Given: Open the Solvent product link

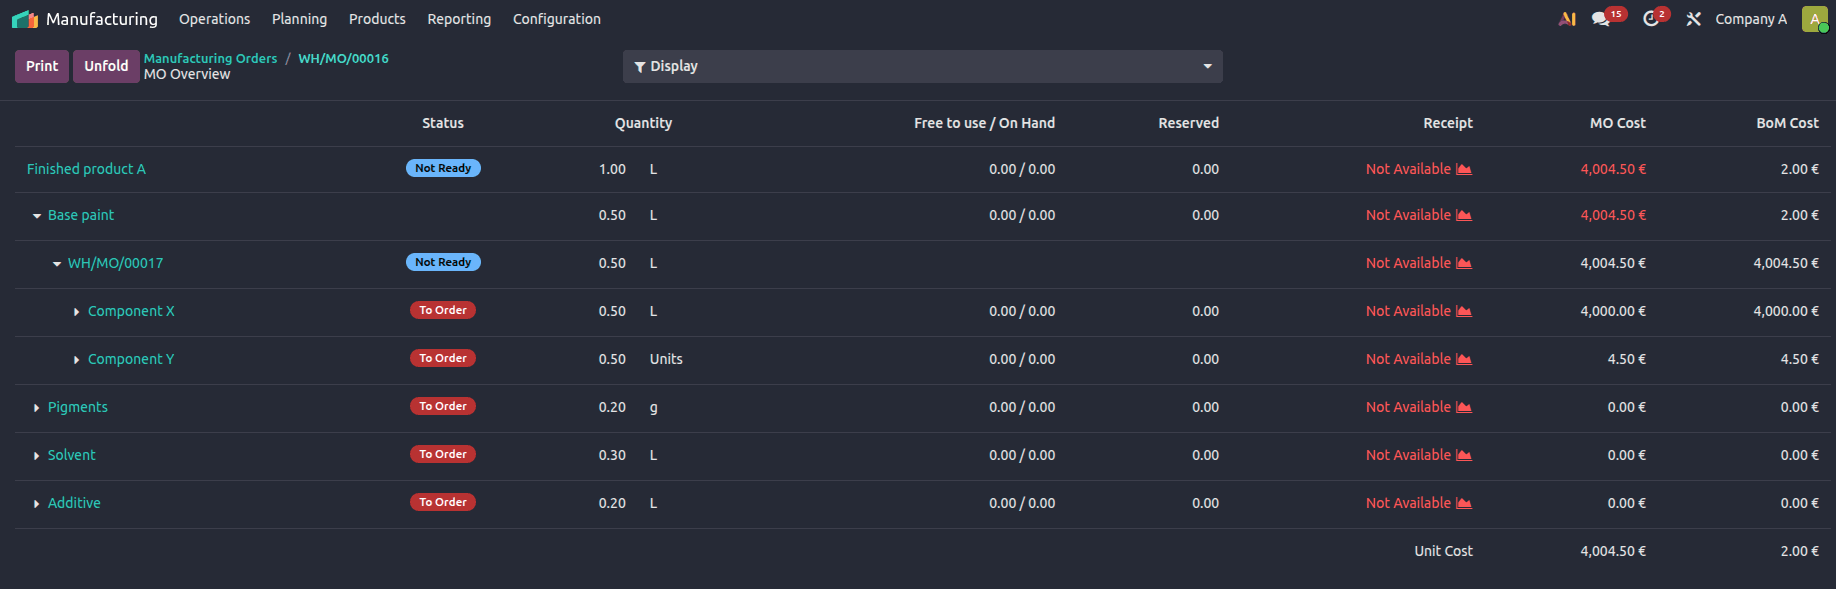Looking at the screenshot, I should point(72,455).
